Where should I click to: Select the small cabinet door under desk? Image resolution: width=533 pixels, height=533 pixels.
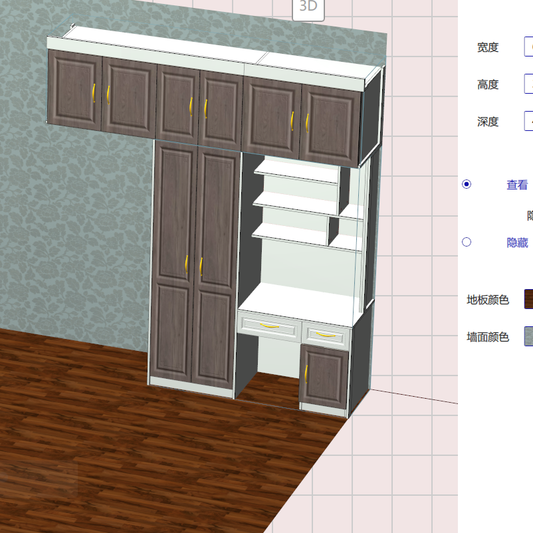click(324, 376)
